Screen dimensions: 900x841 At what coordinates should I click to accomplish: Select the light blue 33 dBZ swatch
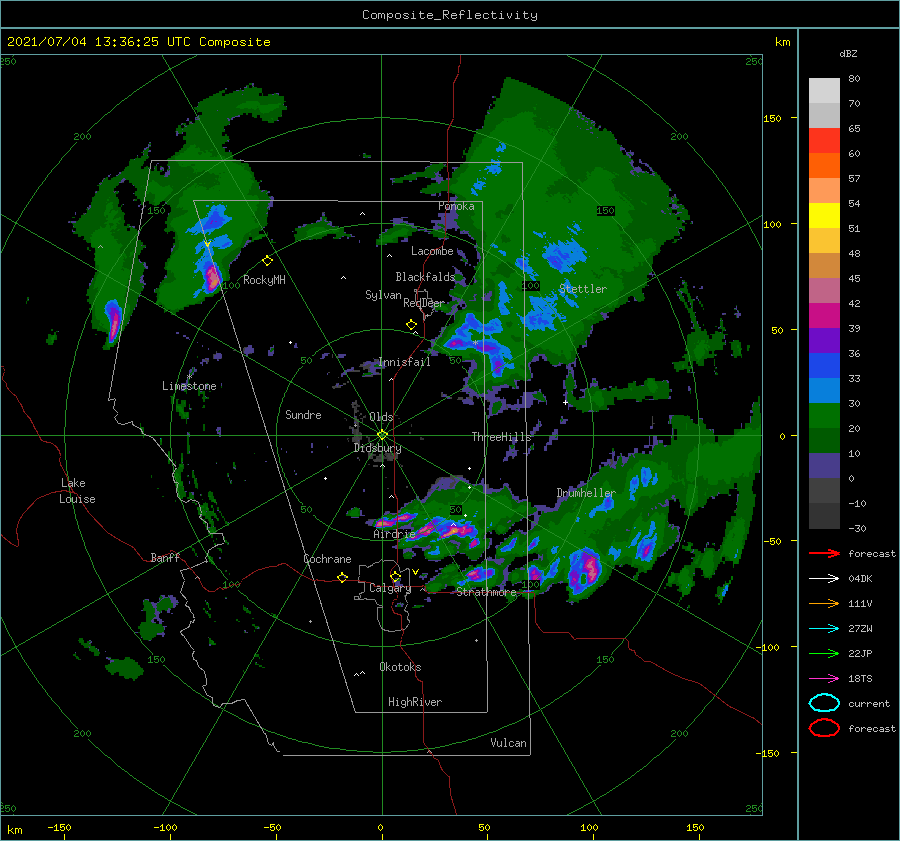pos(824,390)
